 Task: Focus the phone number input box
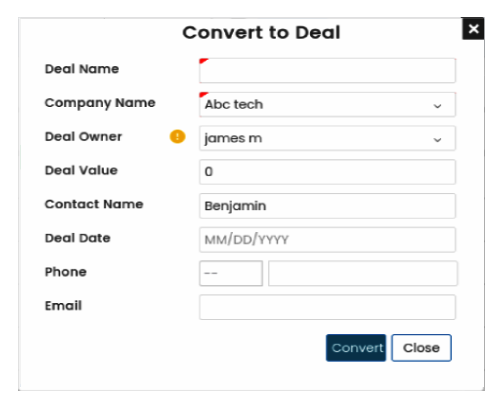tap(363, 273)
